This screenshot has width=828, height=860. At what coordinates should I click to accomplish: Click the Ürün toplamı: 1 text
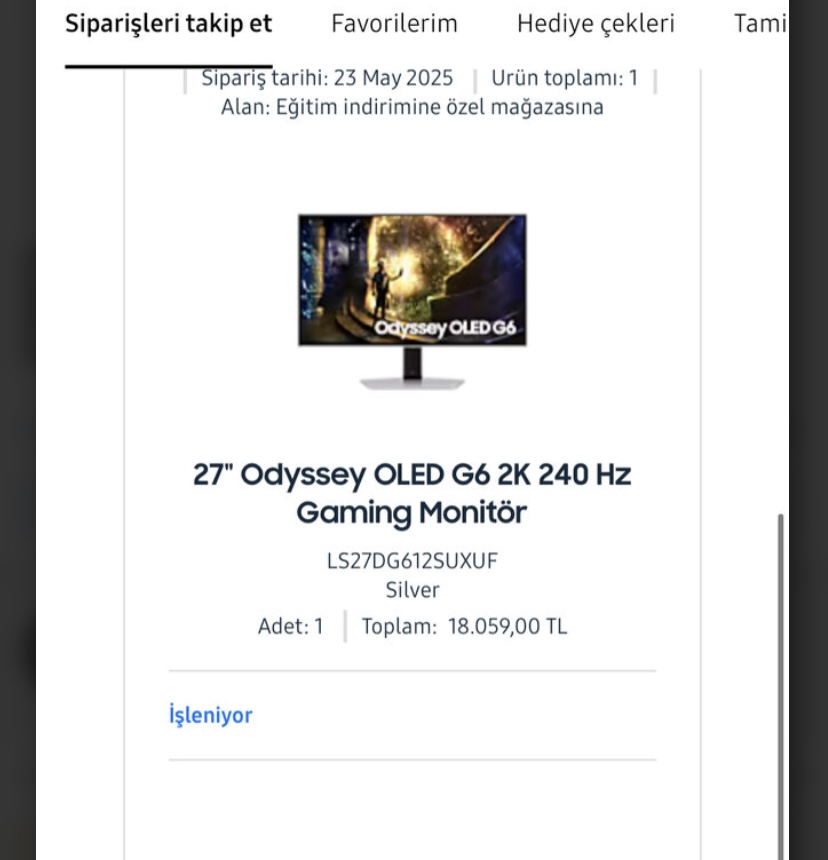pos(565,78)
